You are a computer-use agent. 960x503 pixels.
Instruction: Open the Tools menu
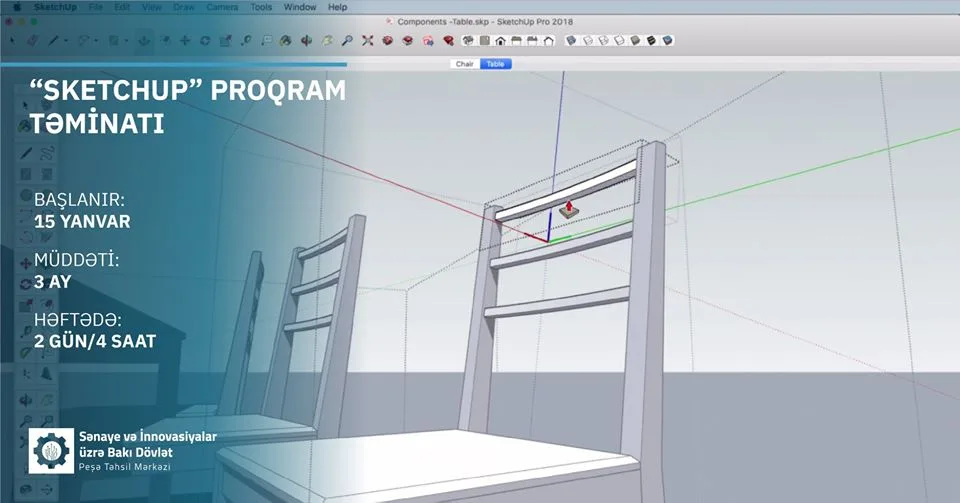coord(261,7)
